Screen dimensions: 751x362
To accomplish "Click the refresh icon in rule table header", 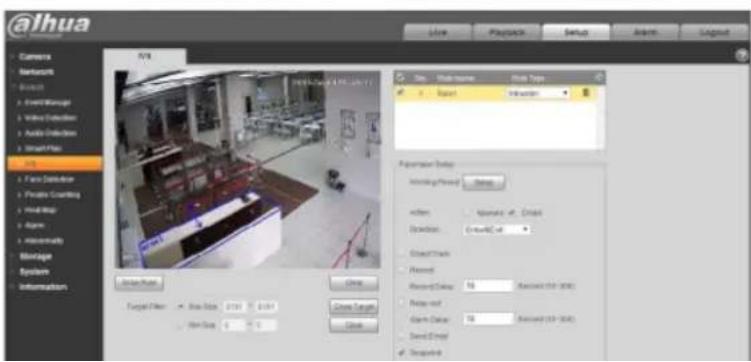I will 400,78.
